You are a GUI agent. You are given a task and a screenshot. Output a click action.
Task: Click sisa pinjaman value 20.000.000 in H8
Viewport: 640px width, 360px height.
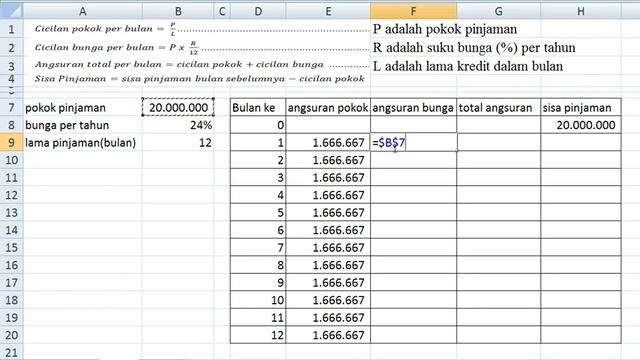coord(580,125)
